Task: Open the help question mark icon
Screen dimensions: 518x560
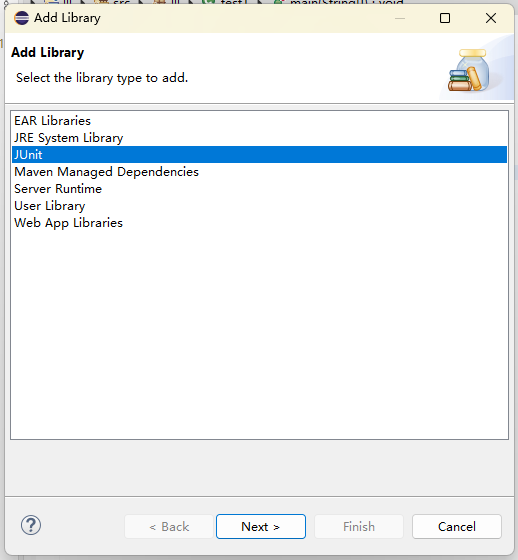Action: (31, 525)
